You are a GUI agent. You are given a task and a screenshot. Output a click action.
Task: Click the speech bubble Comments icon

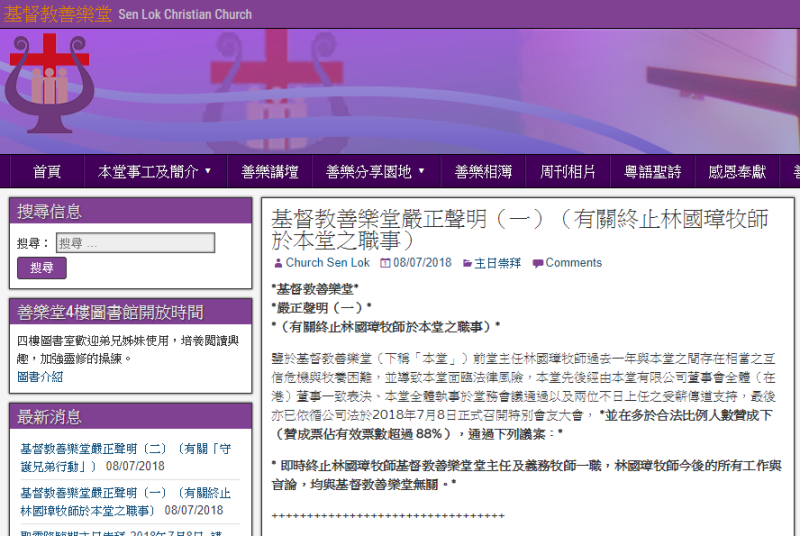point(538,263)
